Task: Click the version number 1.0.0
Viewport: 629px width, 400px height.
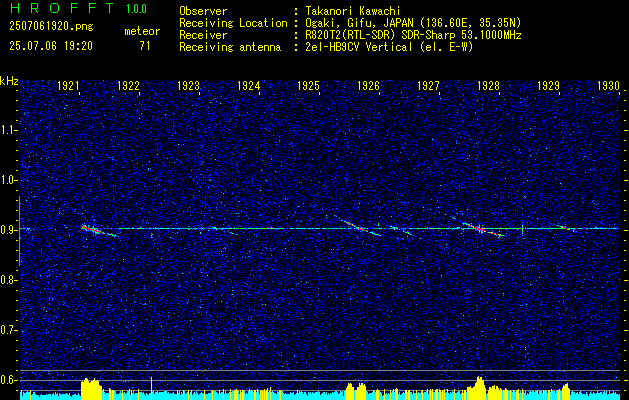Action: 136,9
